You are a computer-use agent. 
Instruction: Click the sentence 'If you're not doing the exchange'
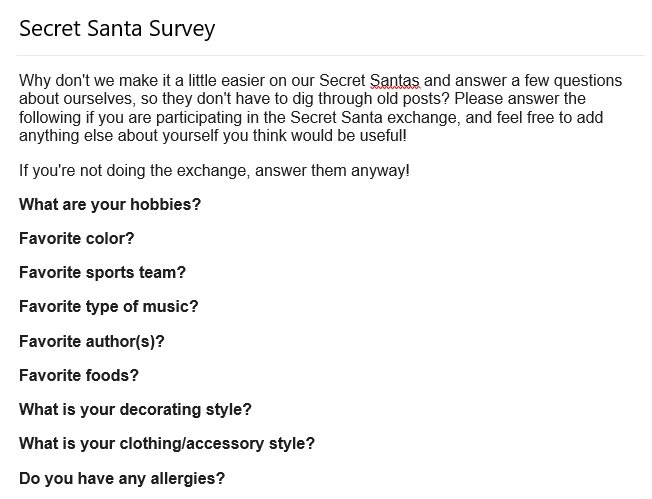[135, 171]
